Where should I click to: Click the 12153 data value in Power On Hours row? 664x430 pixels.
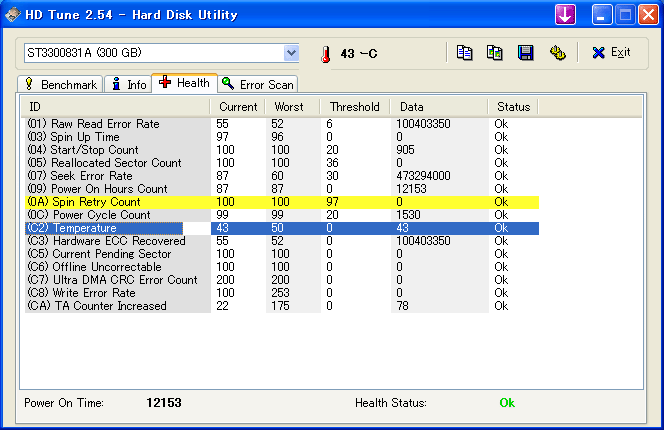(x=411, y=189)
